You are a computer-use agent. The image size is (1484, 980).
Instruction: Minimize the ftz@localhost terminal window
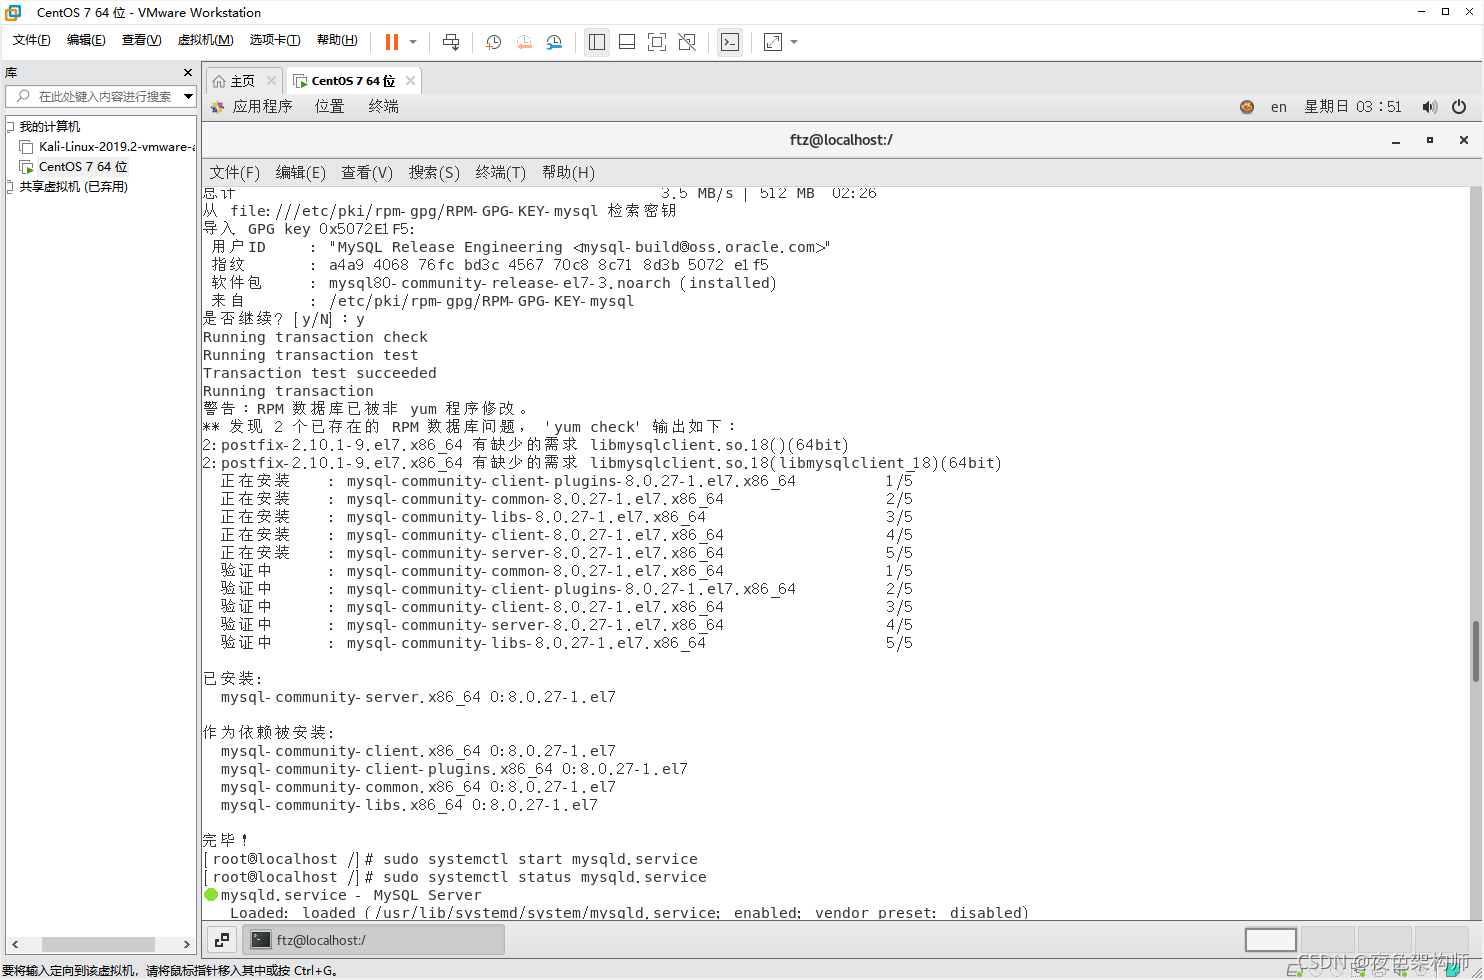click(x=1396, y=141)
